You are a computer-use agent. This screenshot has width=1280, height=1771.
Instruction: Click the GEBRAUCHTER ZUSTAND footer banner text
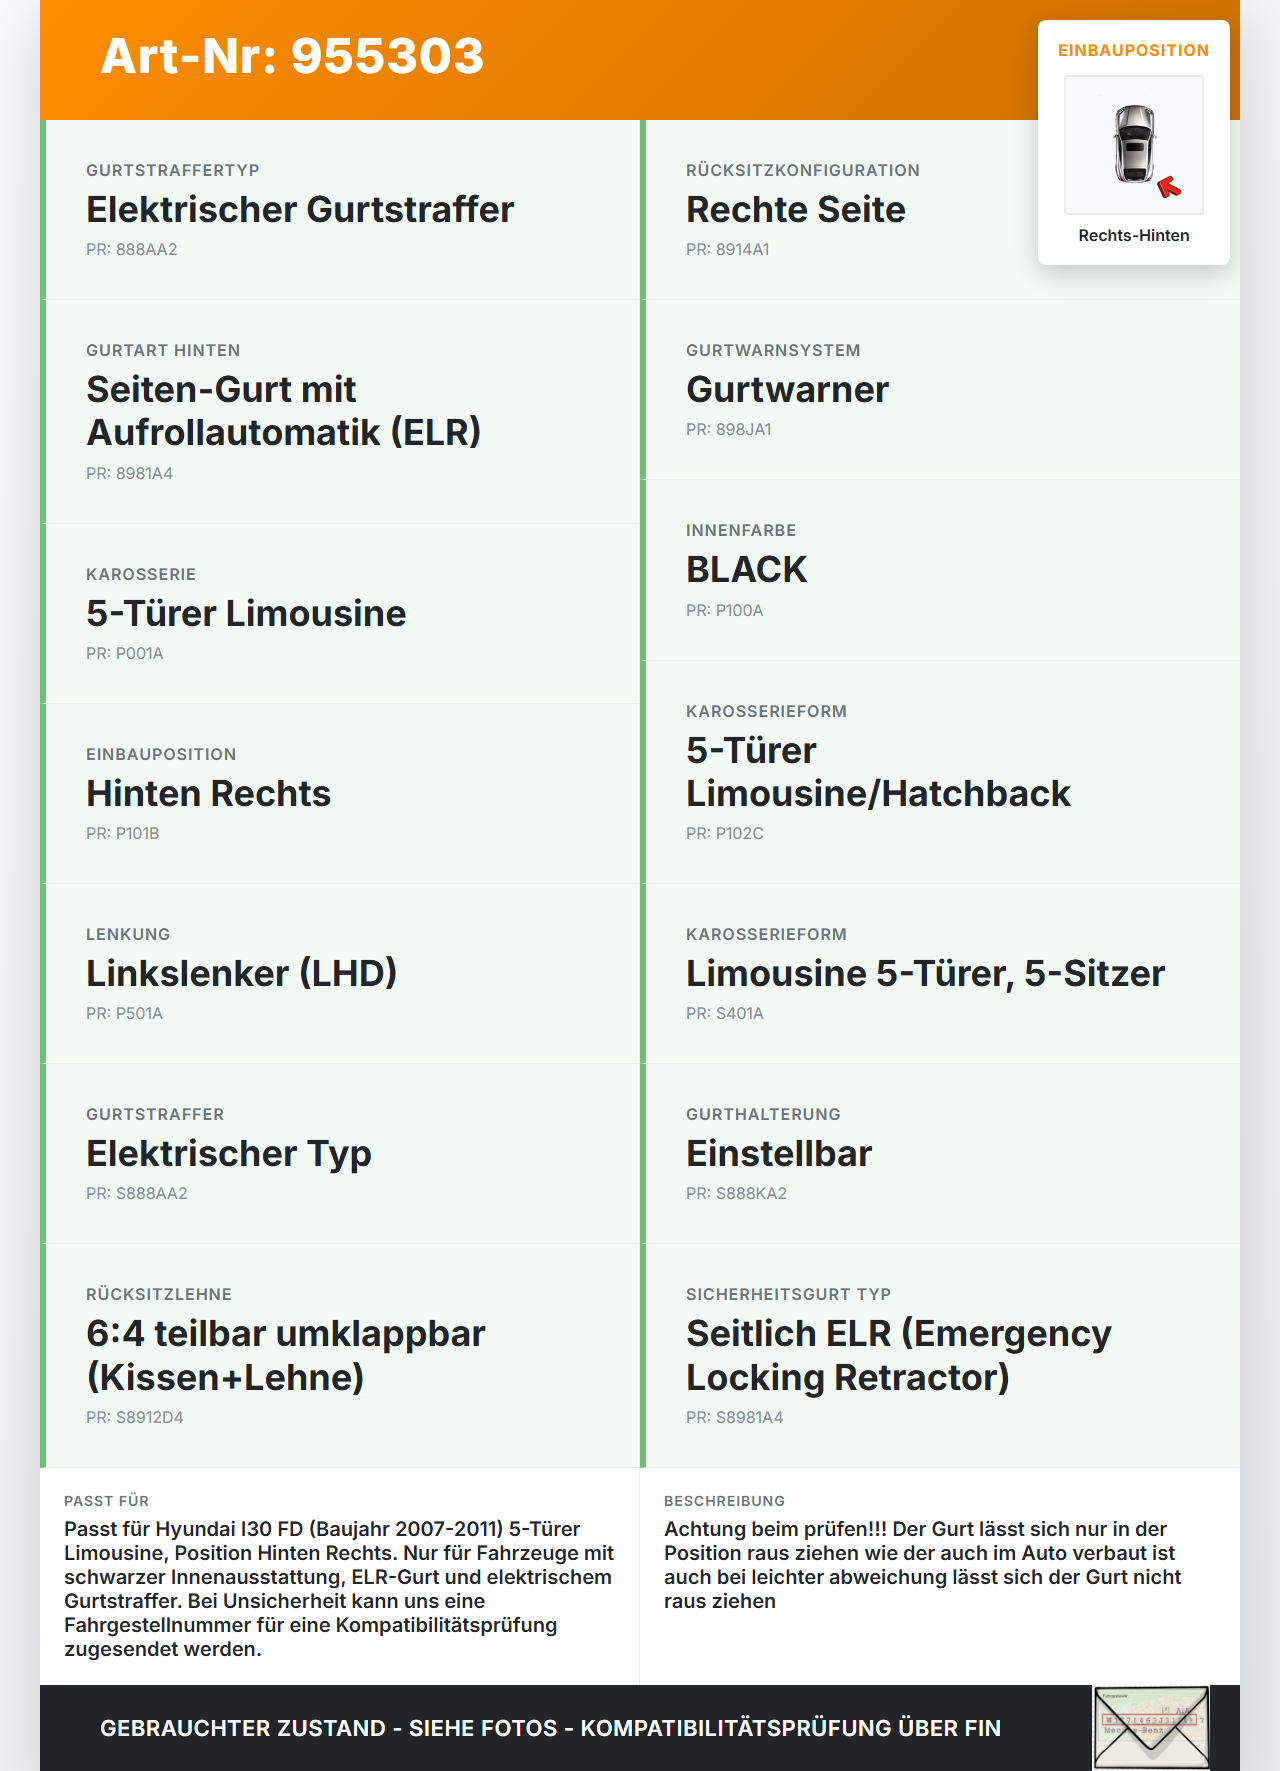550,1728
